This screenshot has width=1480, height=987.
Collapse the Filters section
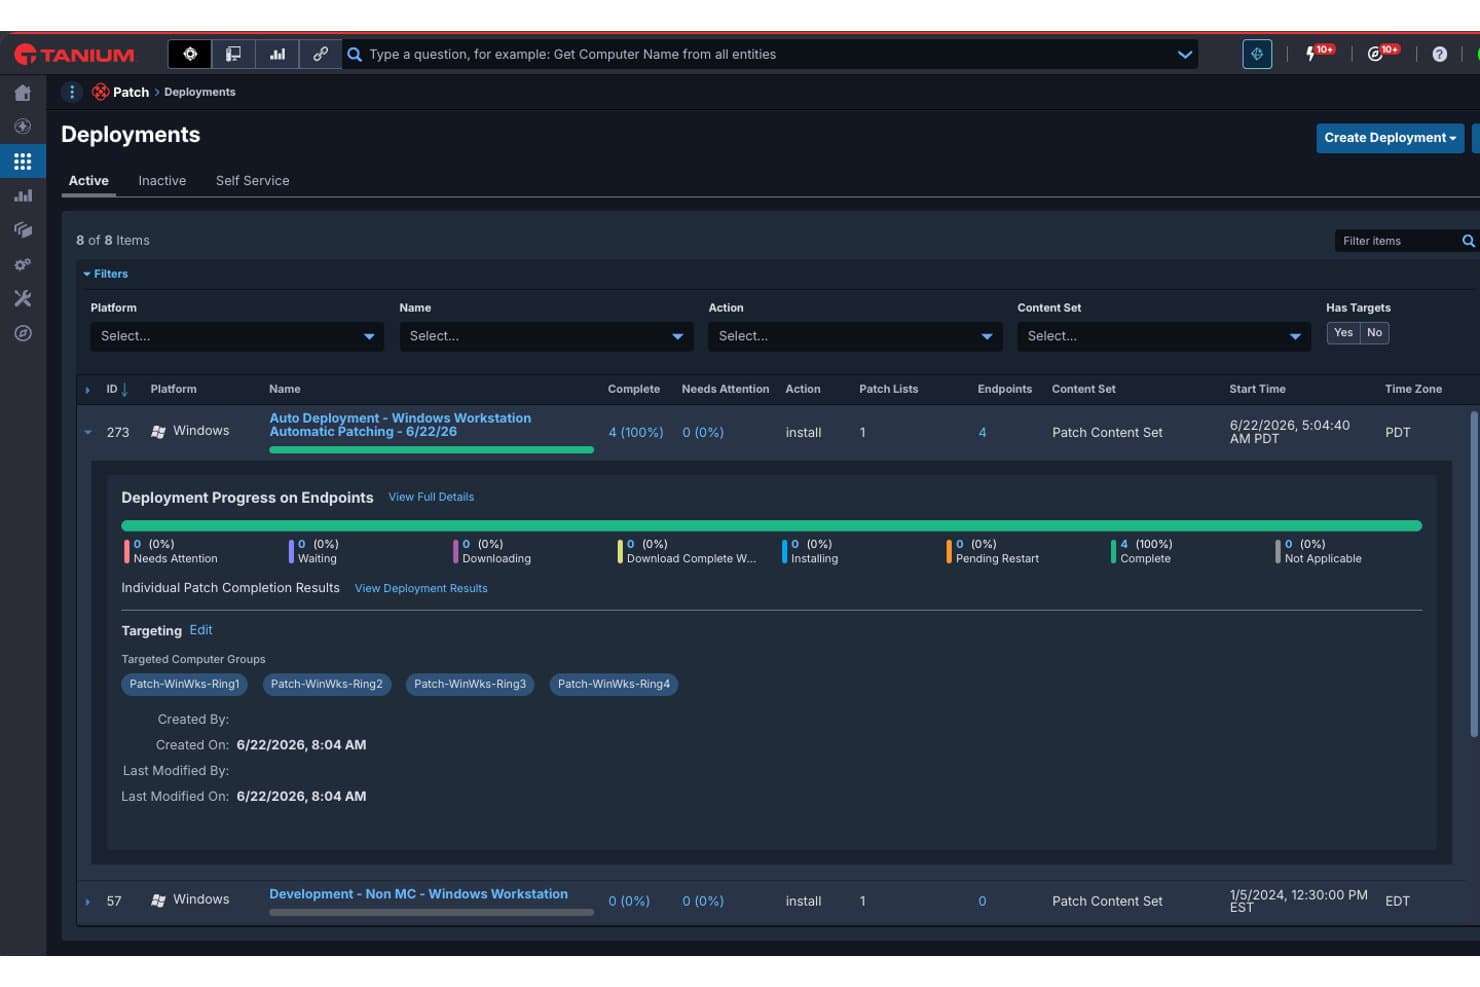[105, 274]
